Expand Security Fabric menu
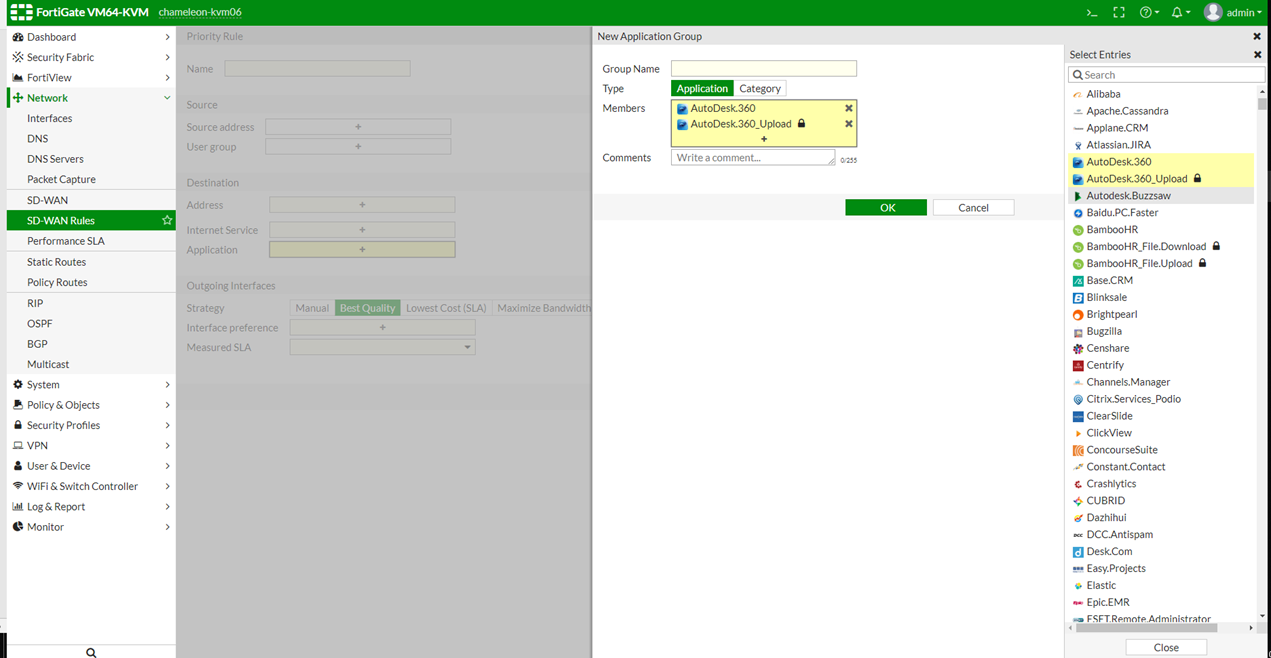Image resolution: width=1271 pixels, height=658 pixels. [x=91, y=57]
